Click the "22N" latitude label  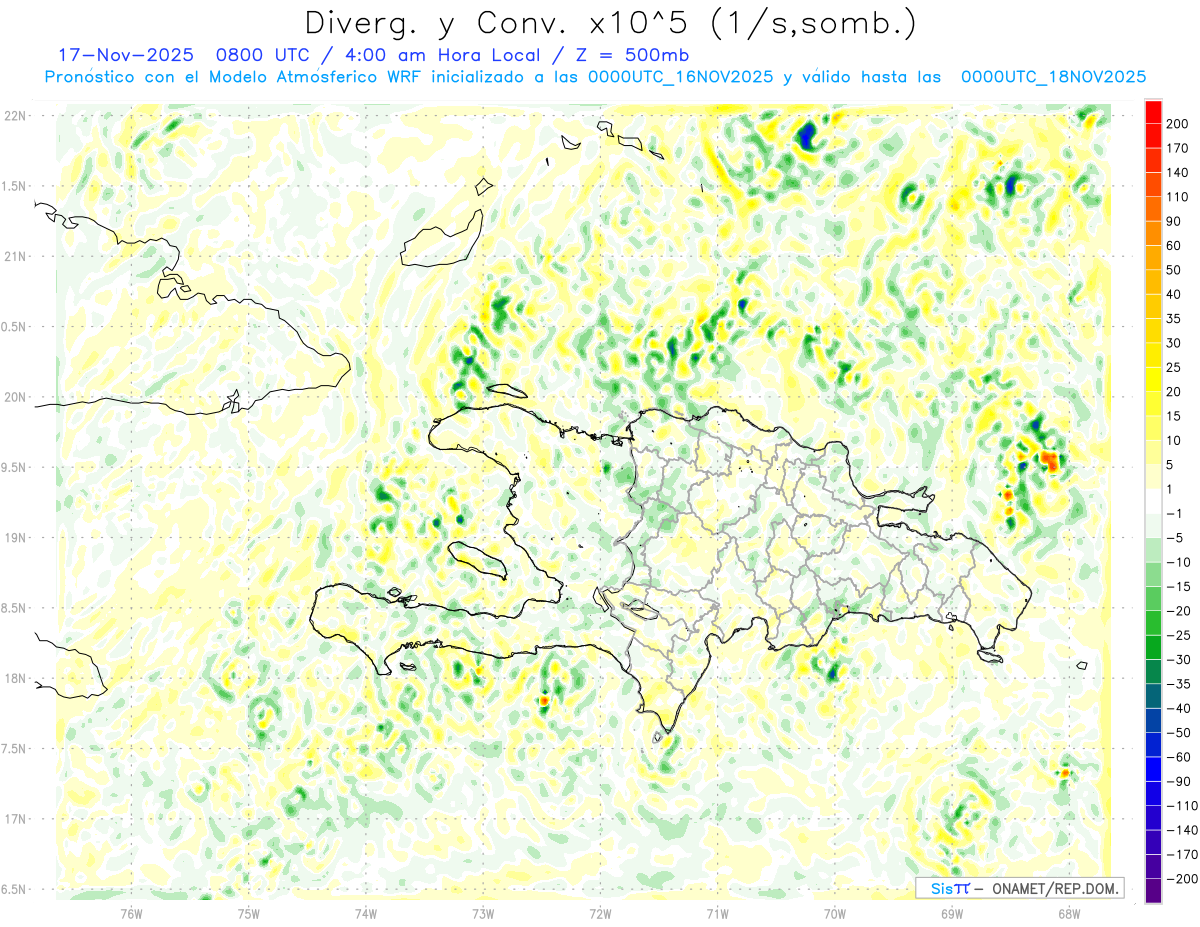pos(15,116)
